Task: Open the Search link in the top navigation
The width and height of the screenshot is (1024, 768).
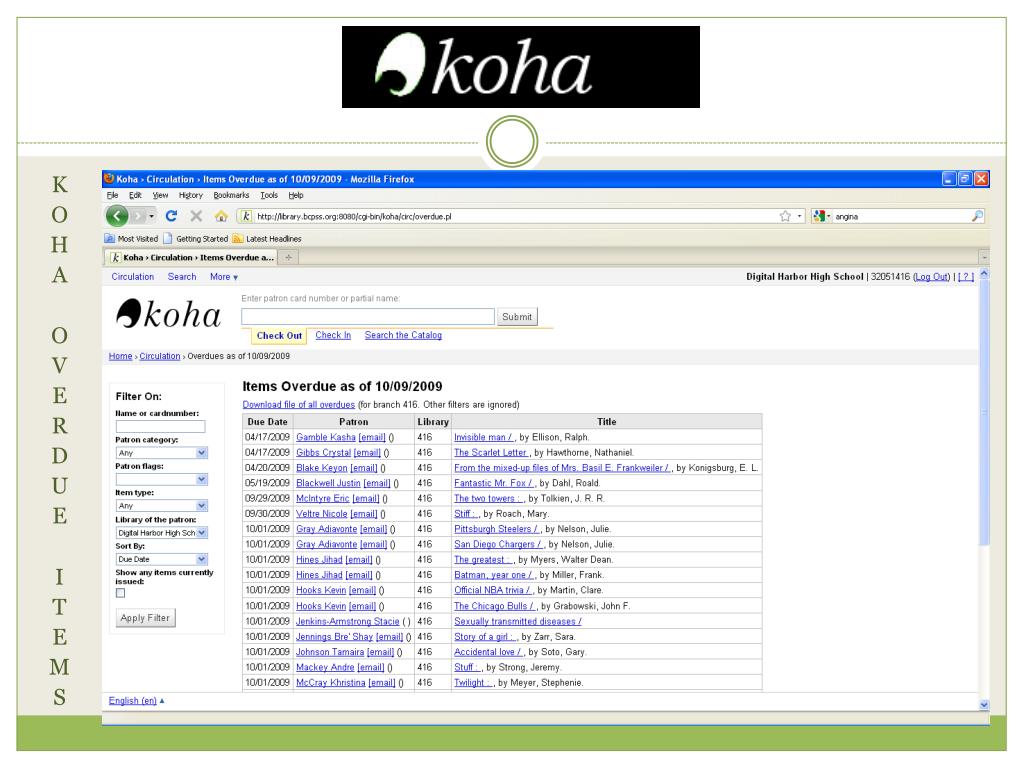Action: click(182, 277)
